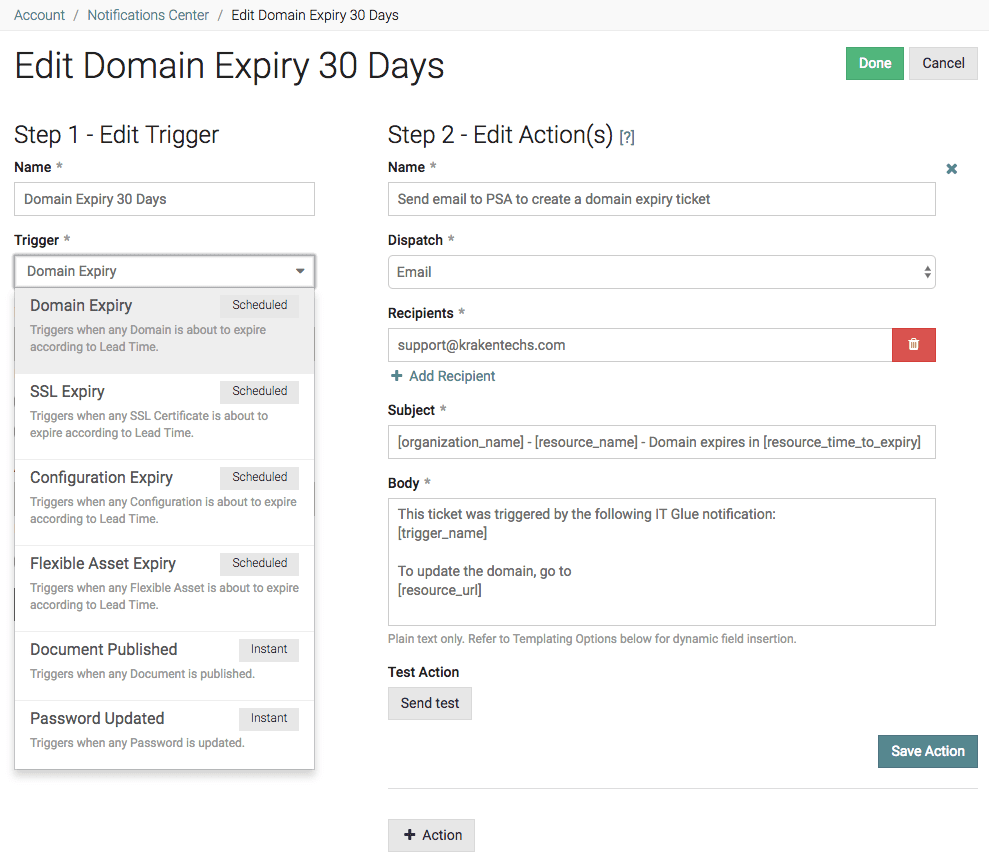Click Save Action button
This screenshot has height=865, width=989.
927,751
